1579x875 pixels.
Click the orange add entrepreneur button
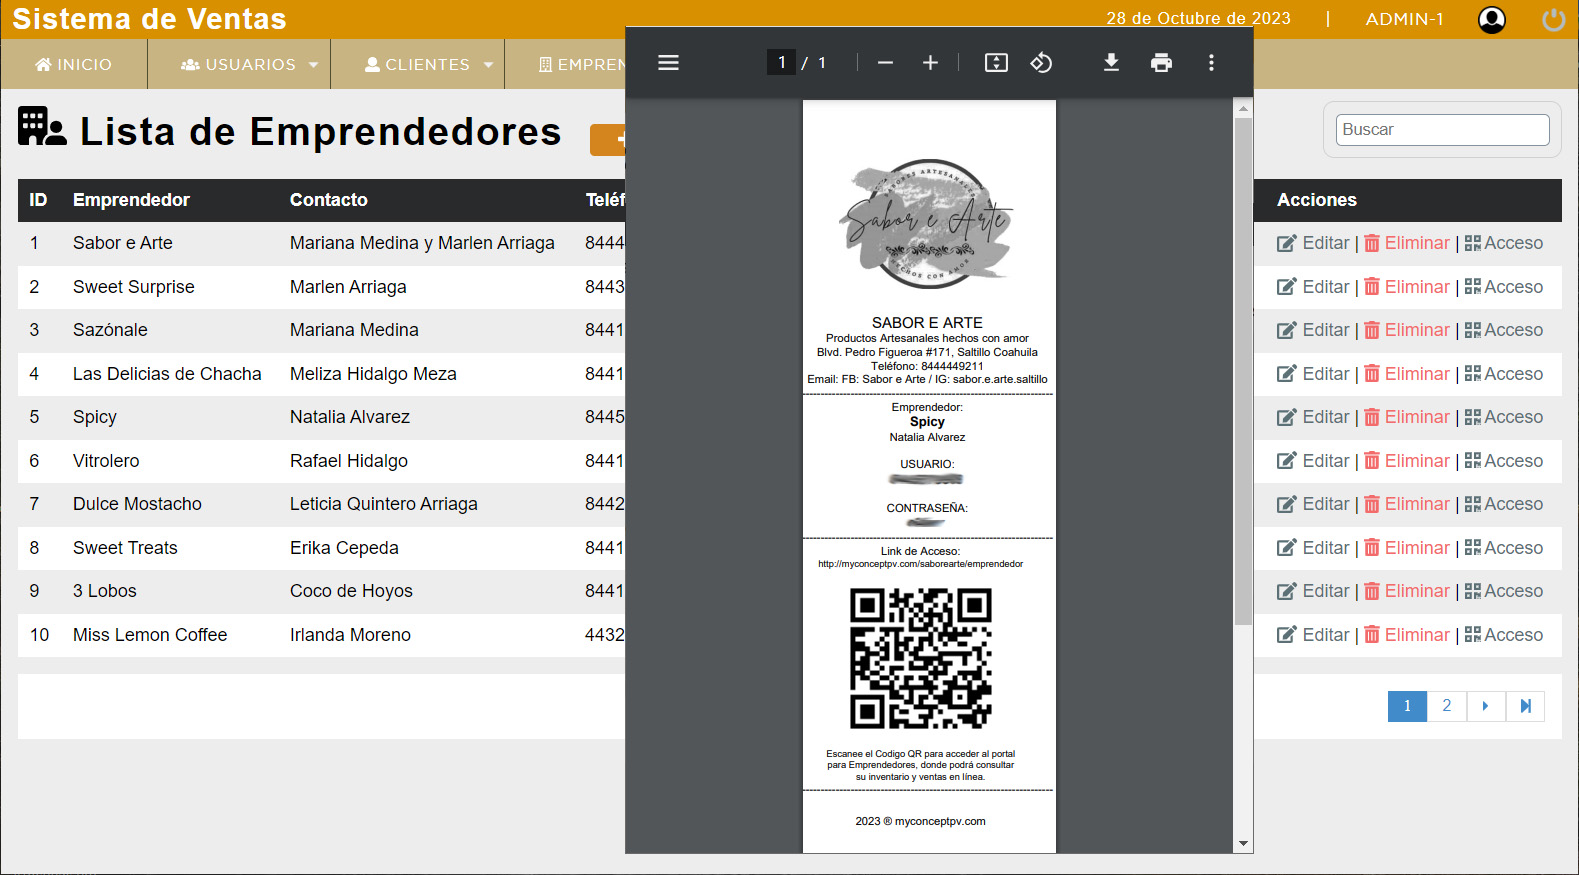[x=608, y=140]
